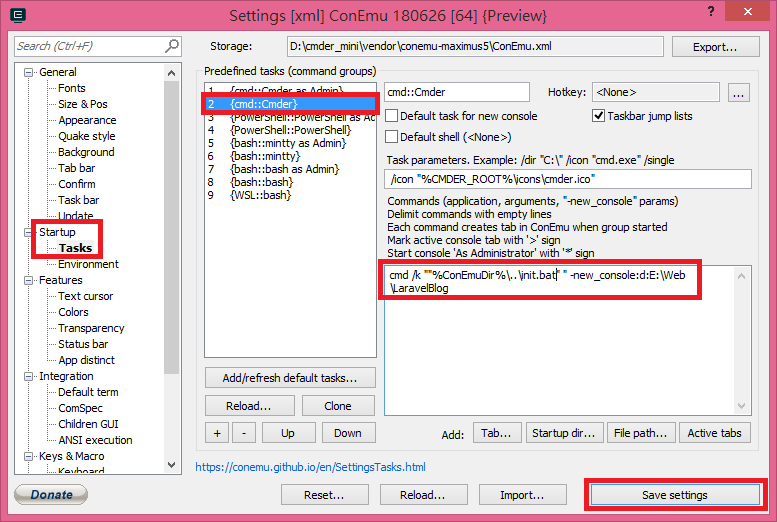Select Tasks under Startup

(x=75, y=248)
